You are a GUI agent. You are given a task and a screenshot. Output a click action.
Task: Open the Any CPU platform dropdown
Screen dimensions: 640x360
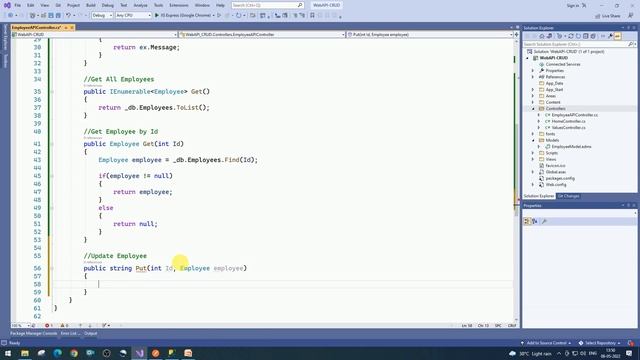click(x=133, y=15)
